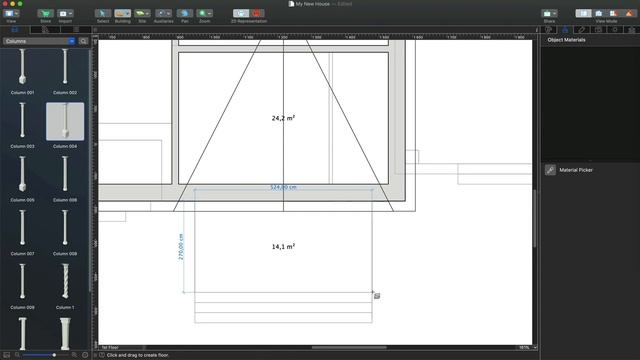Open the View toolbar button

point(11,13)
